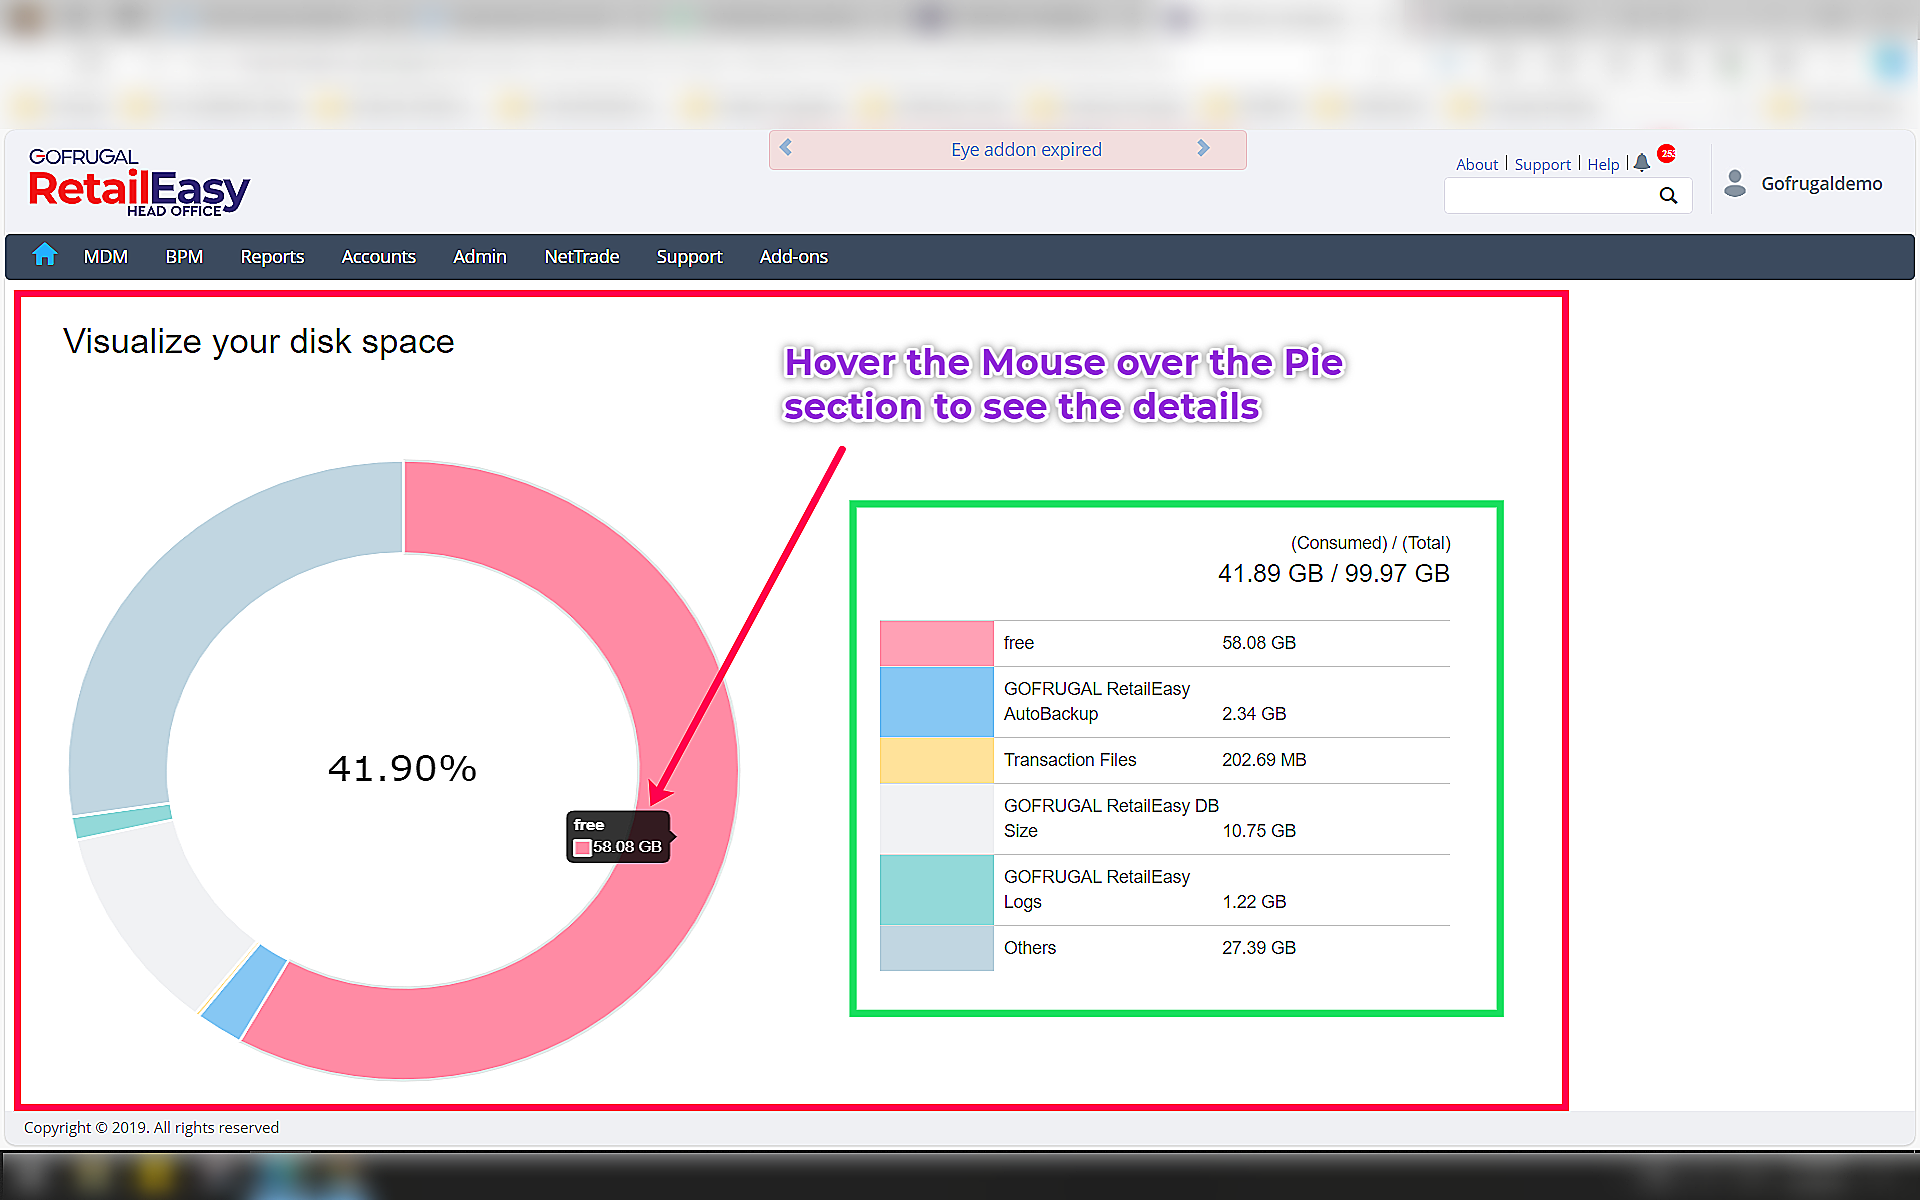The width and height of the screenshot is (1920, 1200).
Task: Open the About link
Action: 1476,164
